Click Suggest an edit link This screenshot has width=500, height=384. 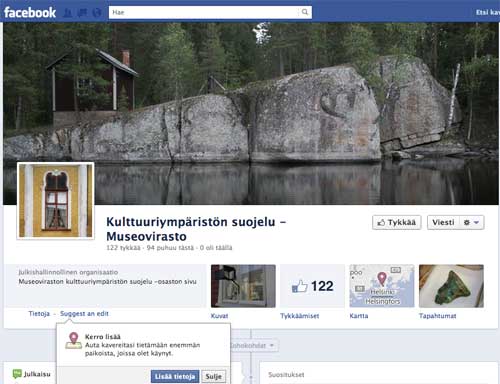[x=84, y=314]
